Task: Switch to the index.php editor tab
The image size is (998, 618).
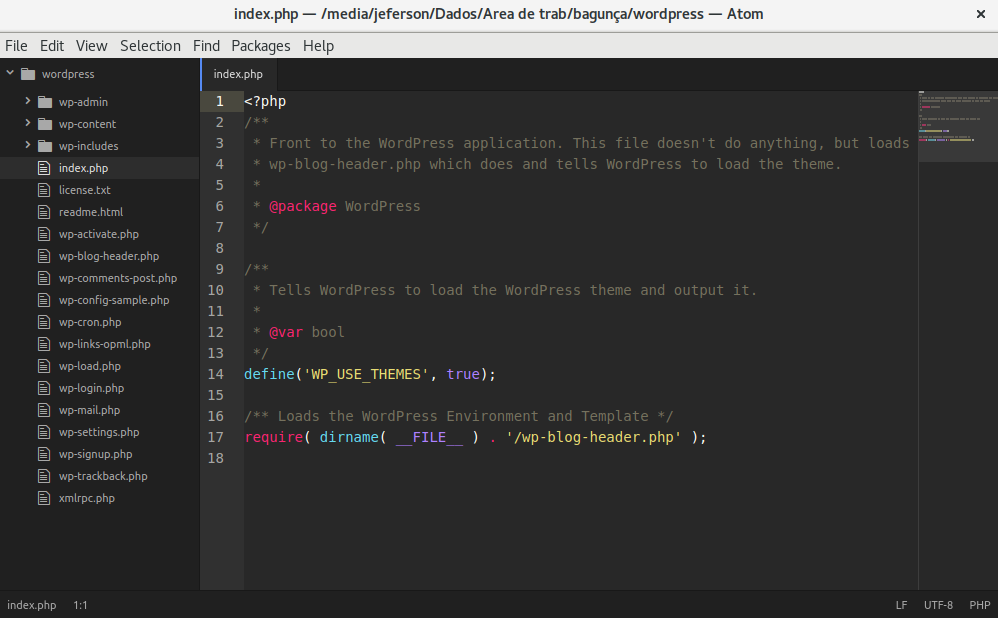Action: [x=238, y=72]
